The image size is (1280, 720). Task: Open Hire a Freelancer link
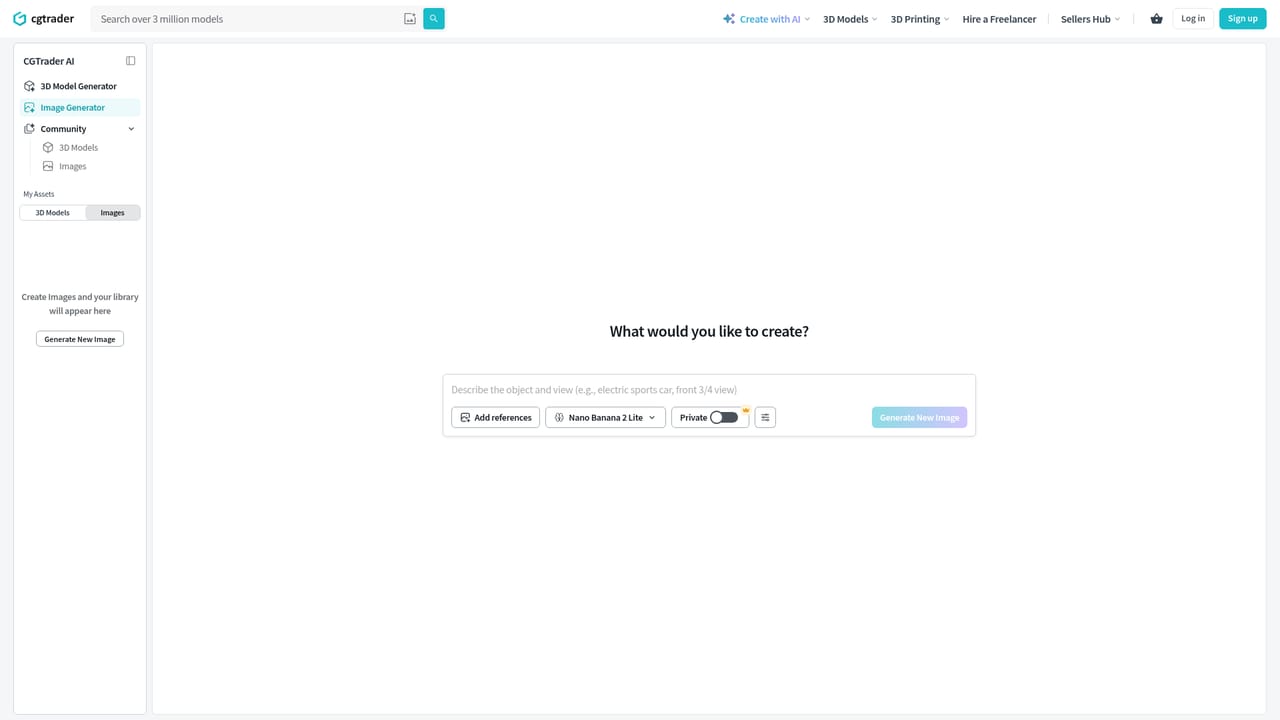[x=999, y=19]
